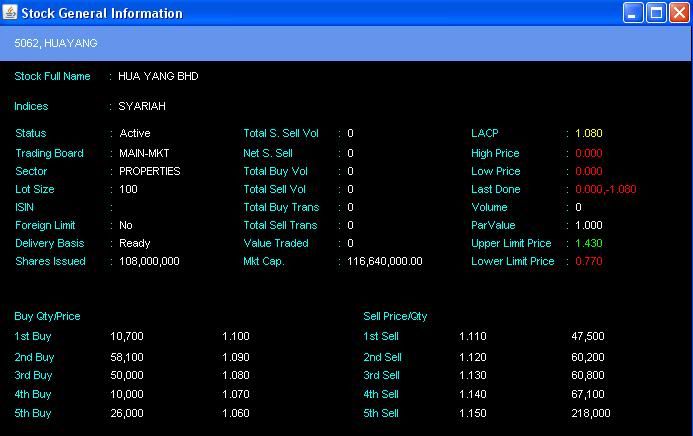Screen dimensions: 693x436
Task: Select the Upper Limit Price value 1.430
Action: [x=589, y=243]
